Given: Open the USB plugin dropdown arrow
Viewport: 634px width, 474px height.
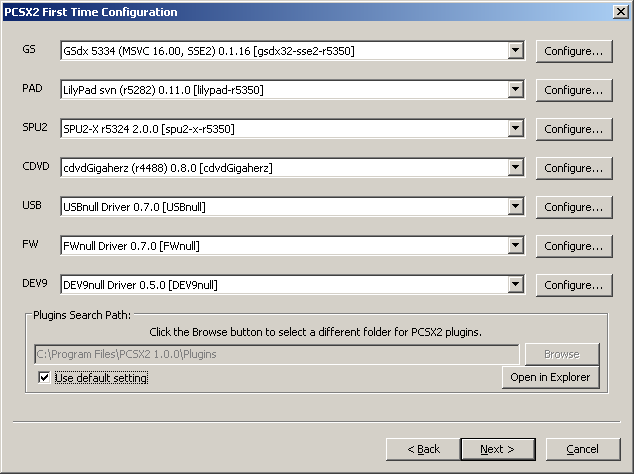Looking at the screenshot, I should 516,207.
